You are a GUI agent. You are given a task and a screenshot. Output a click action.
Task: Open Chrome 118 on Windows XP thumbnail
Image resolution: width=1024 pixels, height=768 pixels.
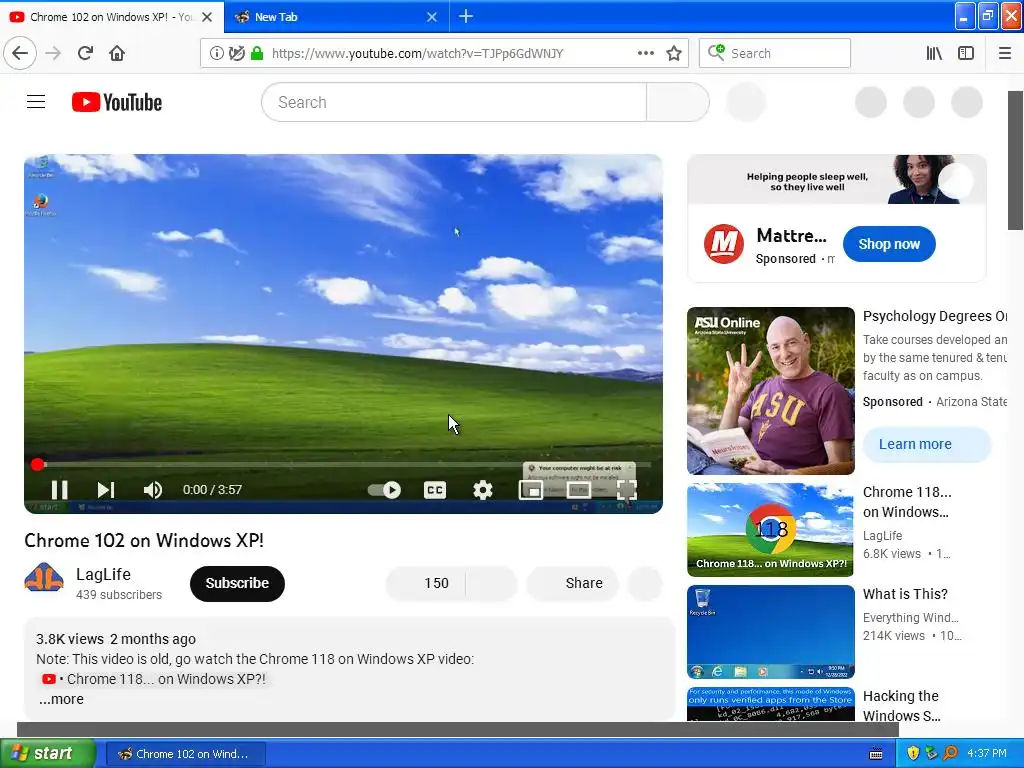[x=770, y=530]
